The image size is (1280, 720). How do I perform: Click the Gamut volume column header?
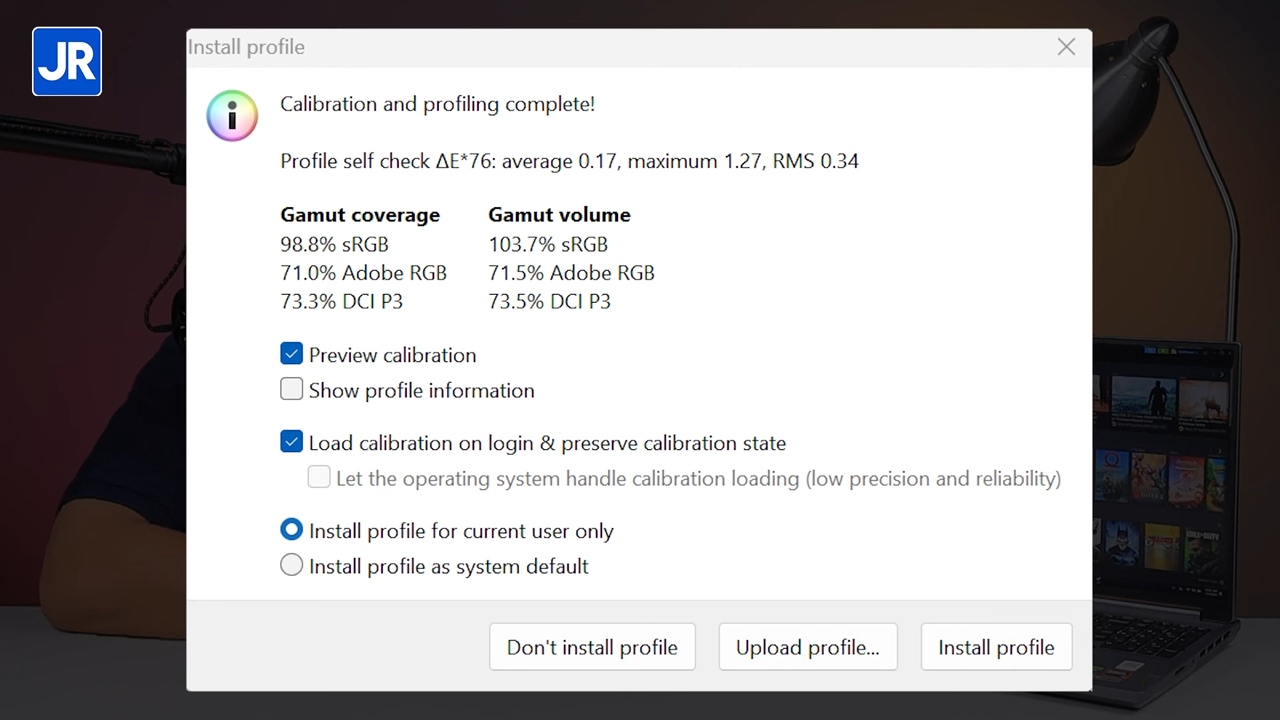point(559,214)
